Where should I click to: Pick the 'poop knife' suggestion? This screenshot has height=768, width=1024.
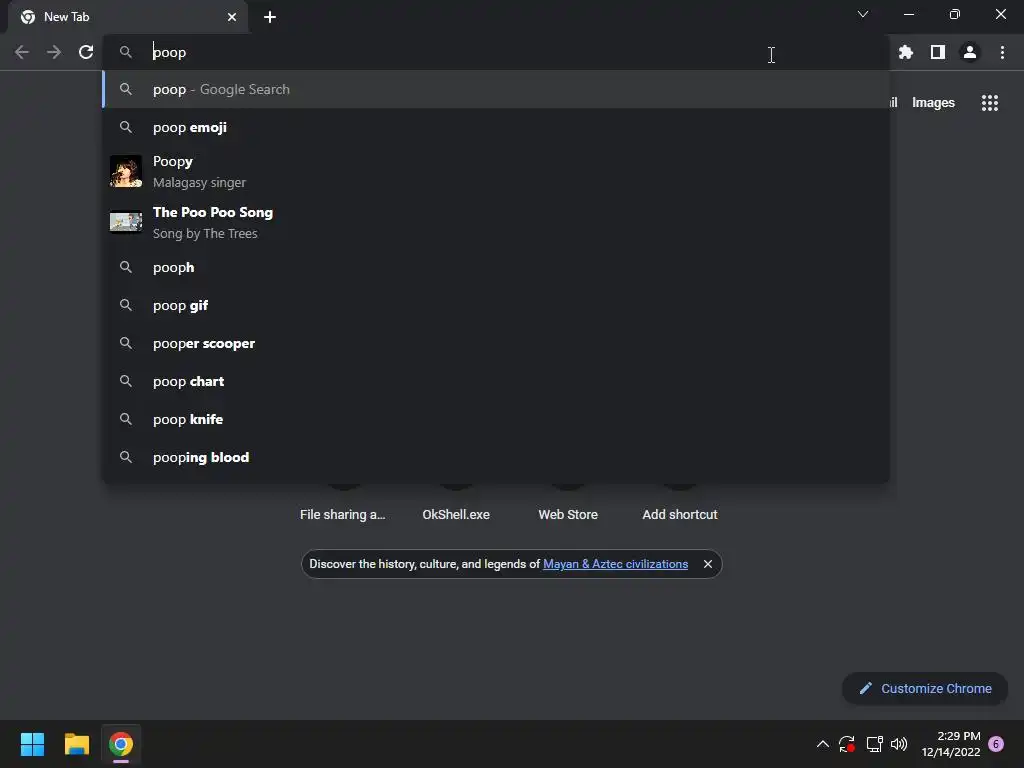point(496,419)
